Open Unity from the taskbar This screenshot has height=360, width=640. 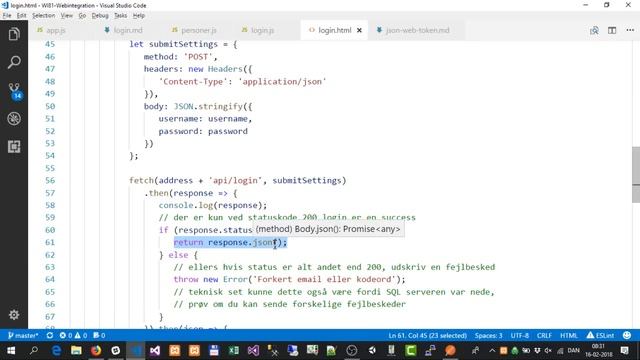[x=372, y=351]
